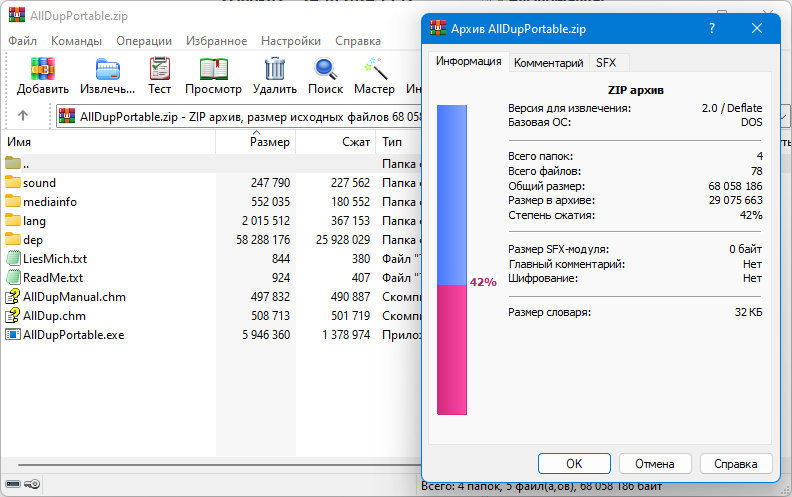Click the archive path address field

pos(240,116)
